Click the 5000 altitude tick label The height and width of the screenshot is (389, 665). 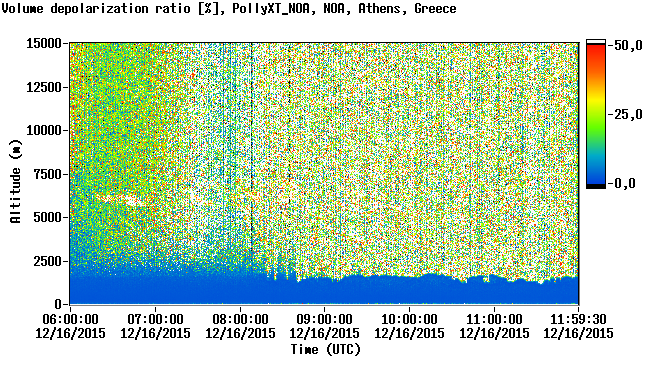tap(48, 217)
